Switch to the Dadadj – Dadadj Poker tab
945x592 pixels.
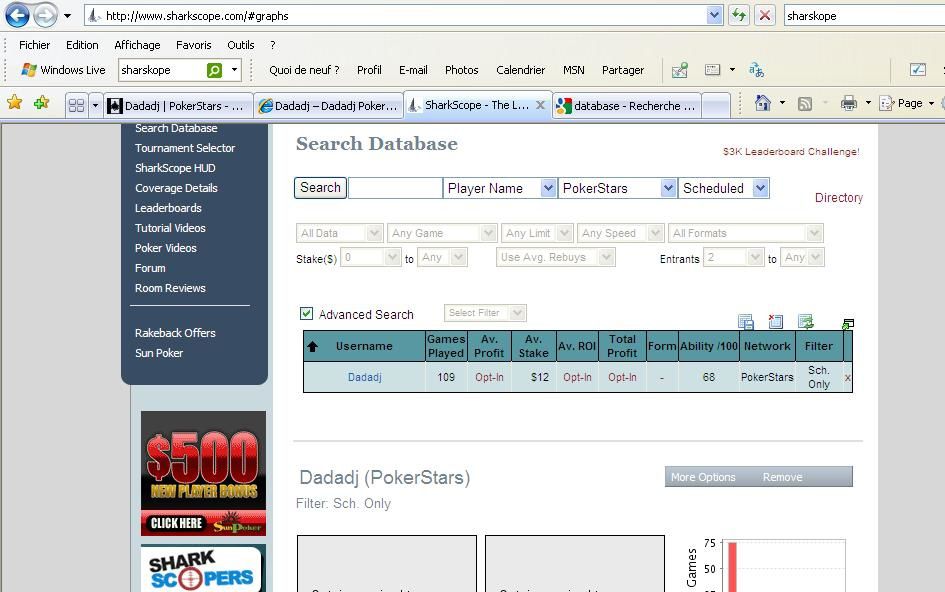pyautogui.click(x=328, y=105)
